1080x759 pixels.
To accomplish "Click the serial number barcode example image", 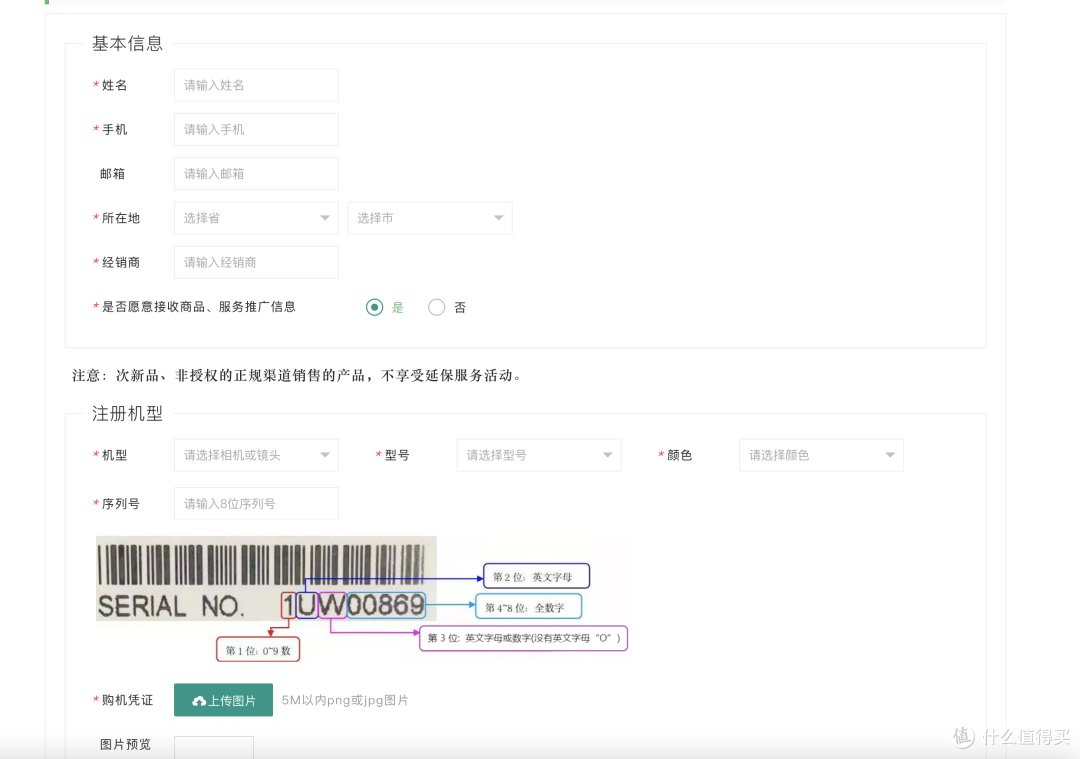I will tap(363, 599).
